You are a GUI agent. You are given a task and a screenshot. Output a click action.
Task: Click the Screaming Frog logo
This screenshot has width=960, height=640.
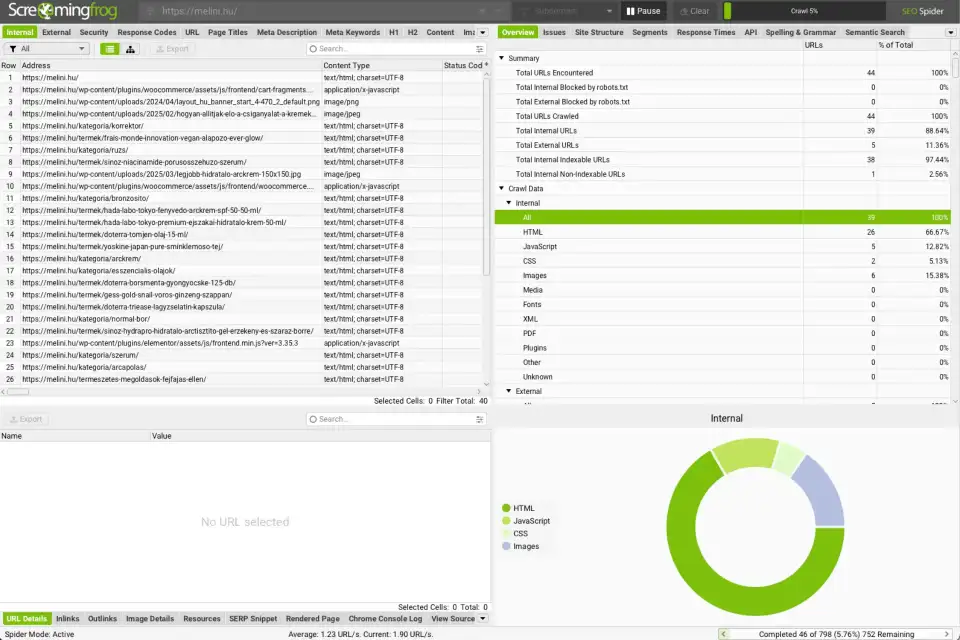[x=64, y=11]
